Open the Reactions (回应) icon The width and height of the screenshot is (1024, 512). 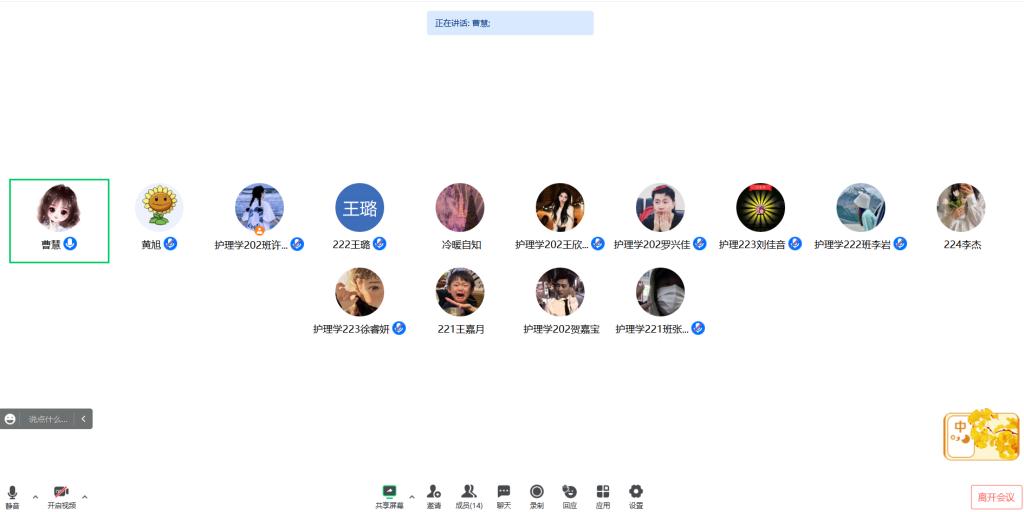coord(569,493)
